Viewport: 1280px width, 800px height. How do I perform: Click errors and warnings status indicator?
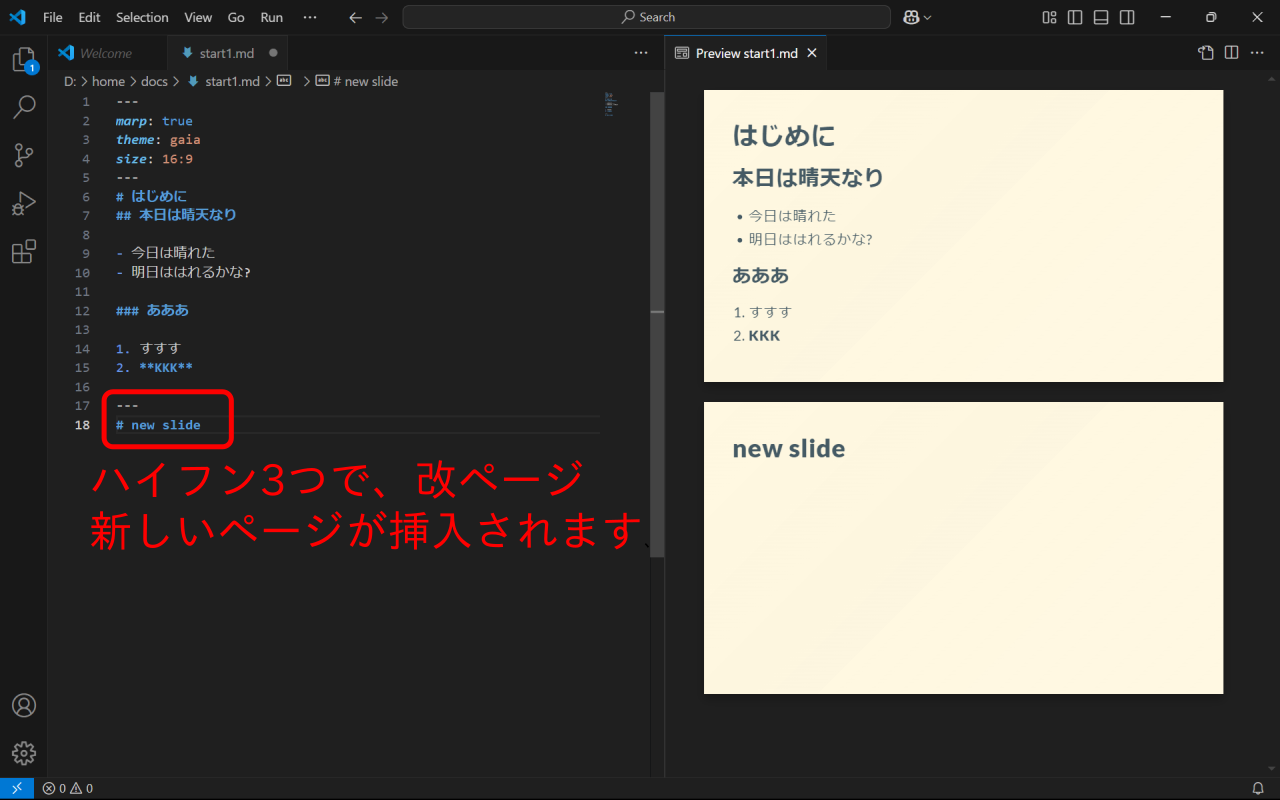[x=68, y=788]
